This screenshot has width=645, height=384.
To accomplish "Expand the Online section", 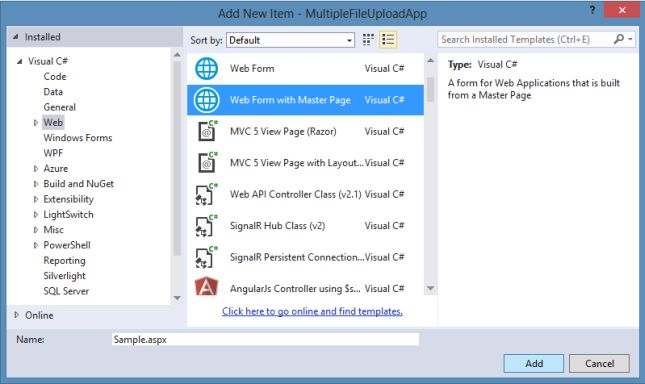I will (16, 315).
